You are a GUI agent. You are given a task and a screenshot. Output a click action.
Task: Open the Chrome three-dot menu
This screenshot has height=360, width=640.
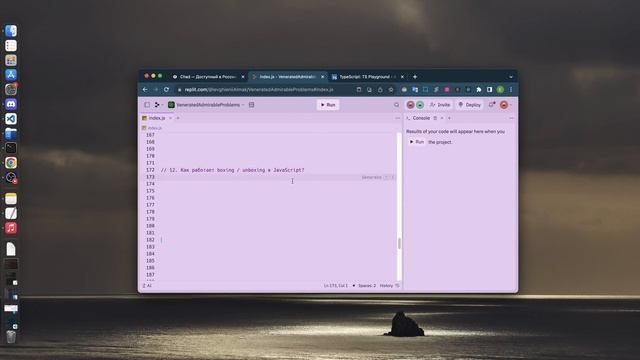click(511, 89)
